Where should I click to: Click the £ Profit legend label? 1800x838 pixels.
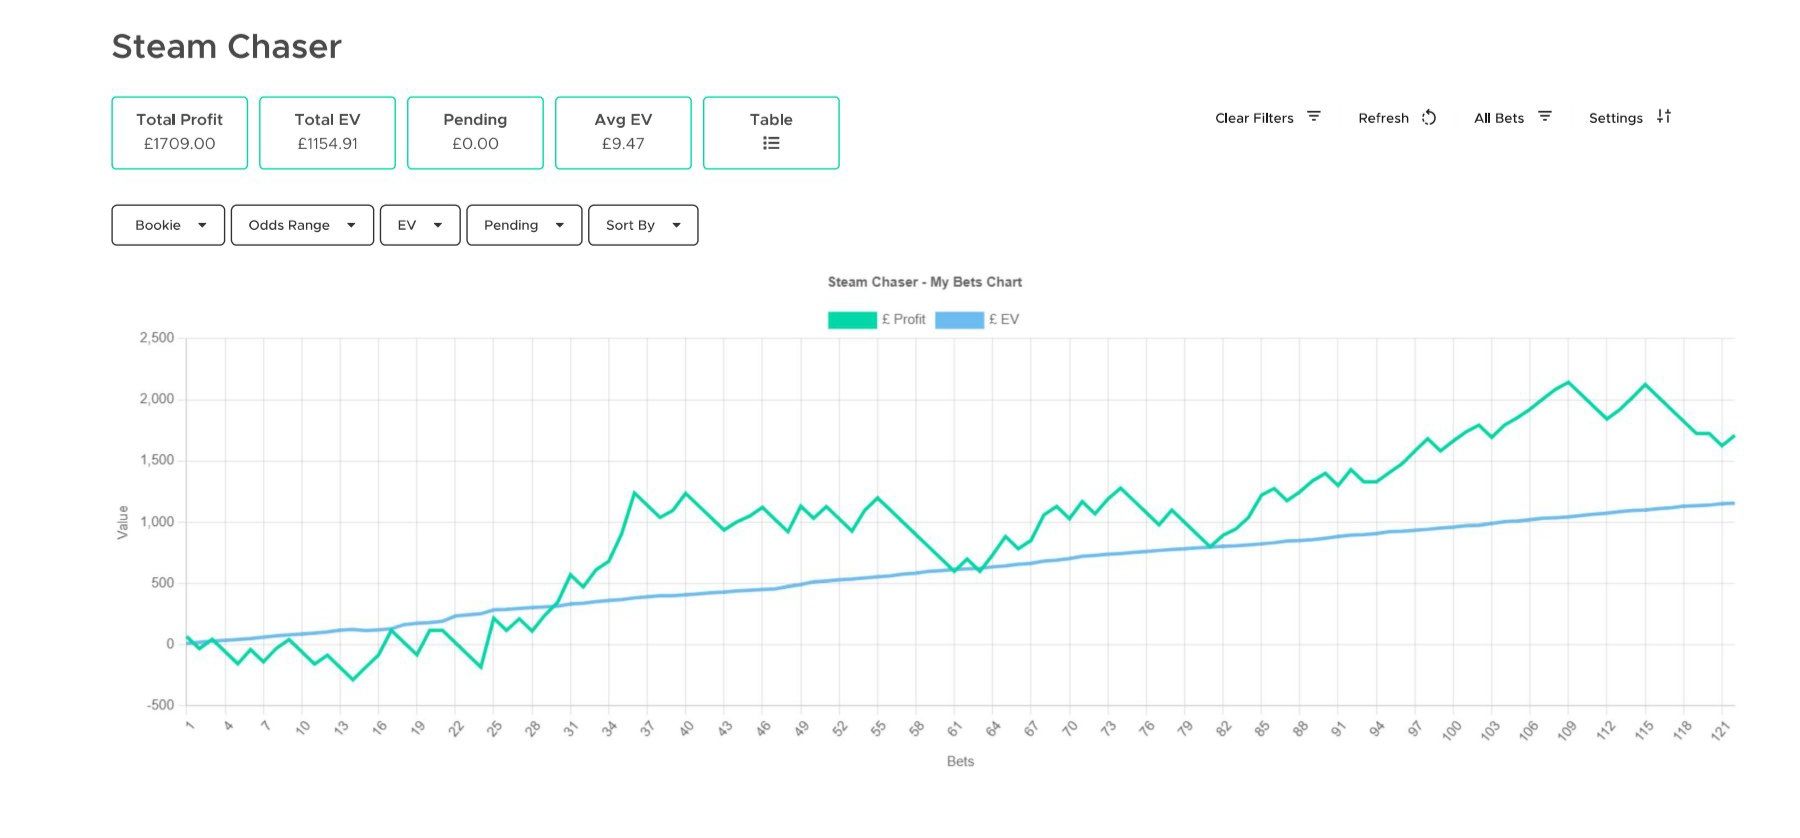(904, 320)
